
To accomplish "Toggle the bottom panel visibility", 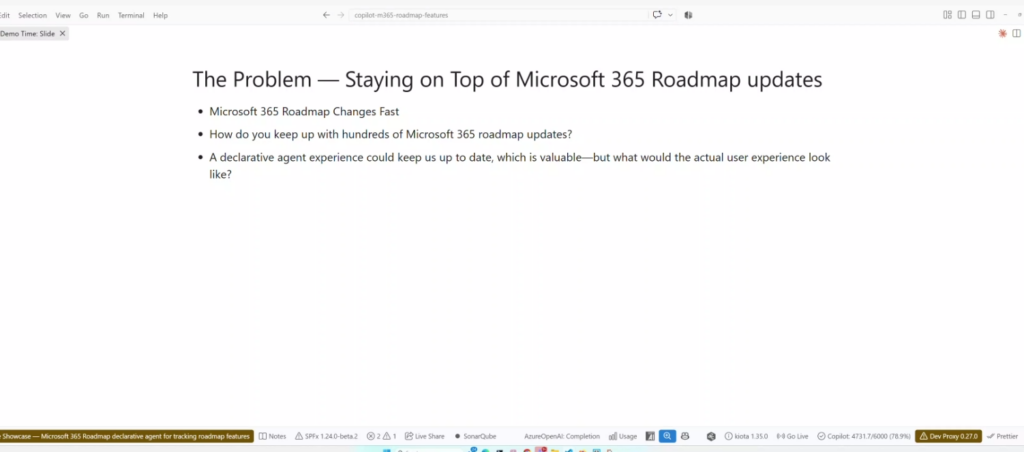I will [976, 15].
